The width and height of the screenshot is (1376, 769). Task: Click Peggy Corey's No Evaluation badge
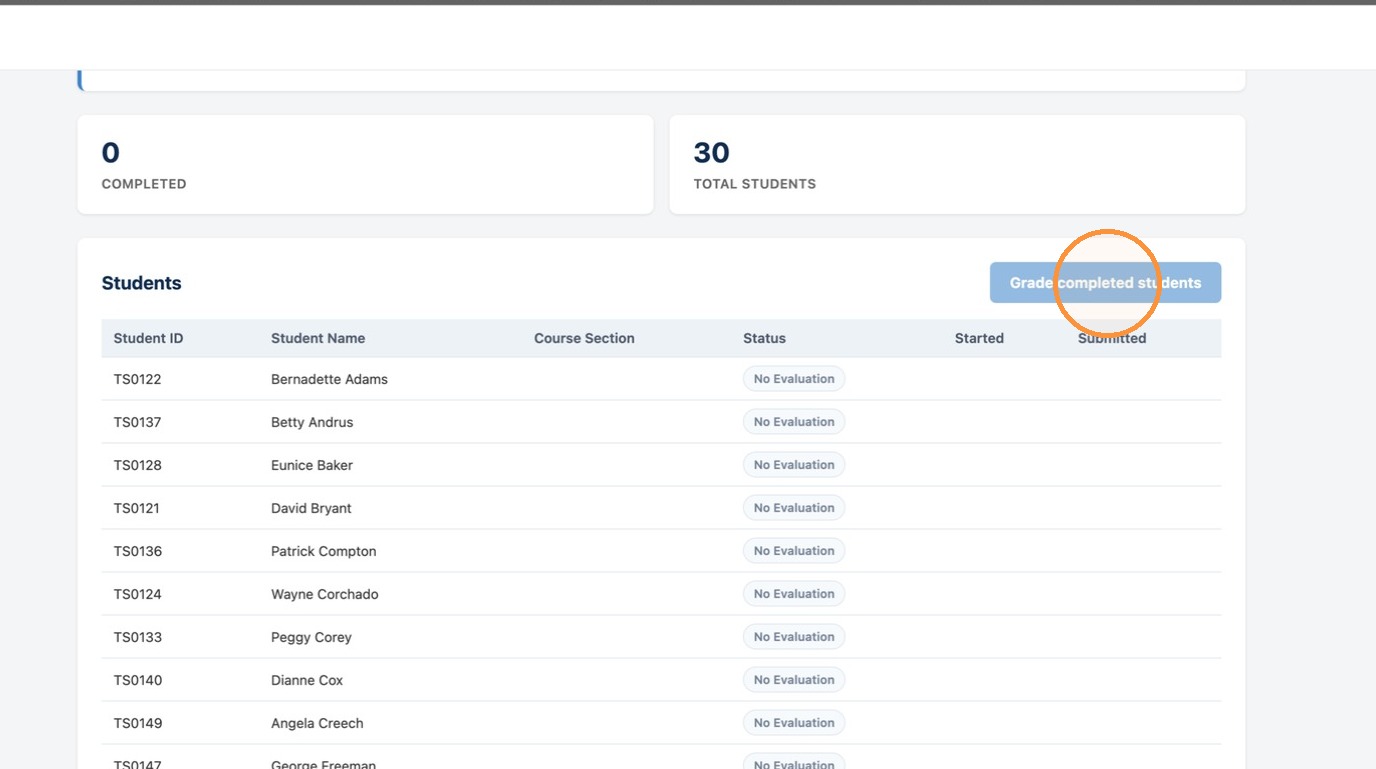point(794,637)
